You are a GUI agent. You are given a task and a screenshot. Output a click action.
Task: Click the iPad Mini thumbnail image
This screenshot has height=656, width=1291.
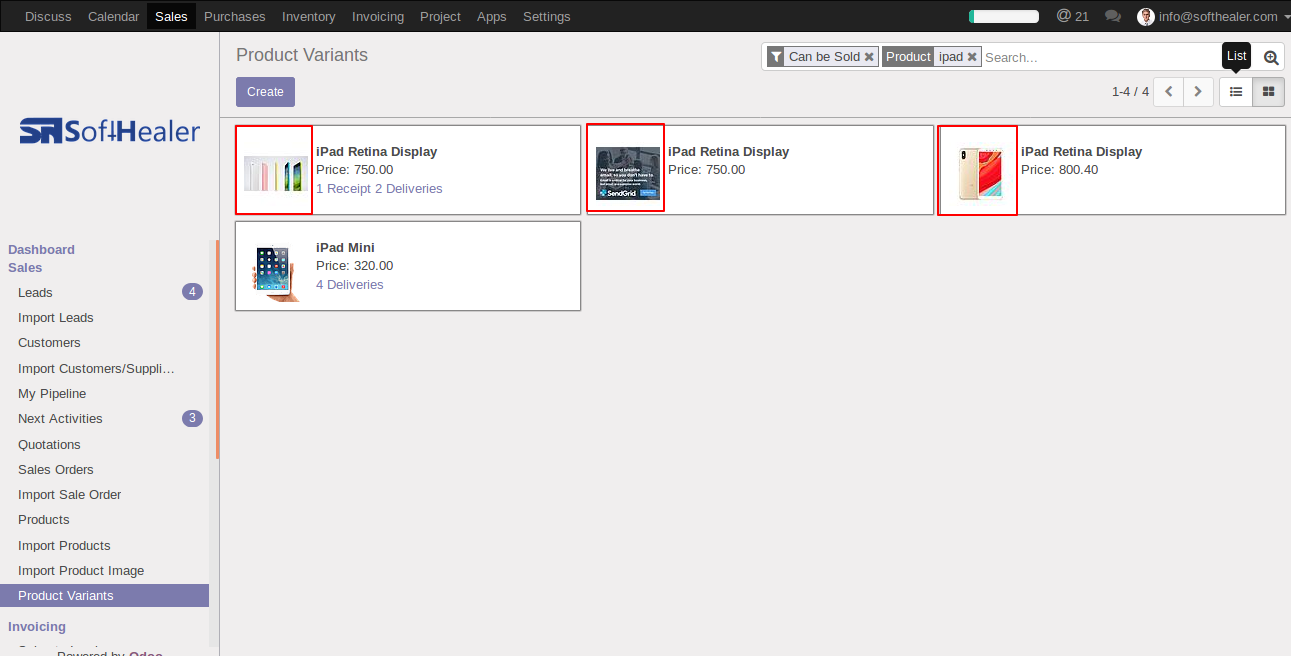(276, 273)
